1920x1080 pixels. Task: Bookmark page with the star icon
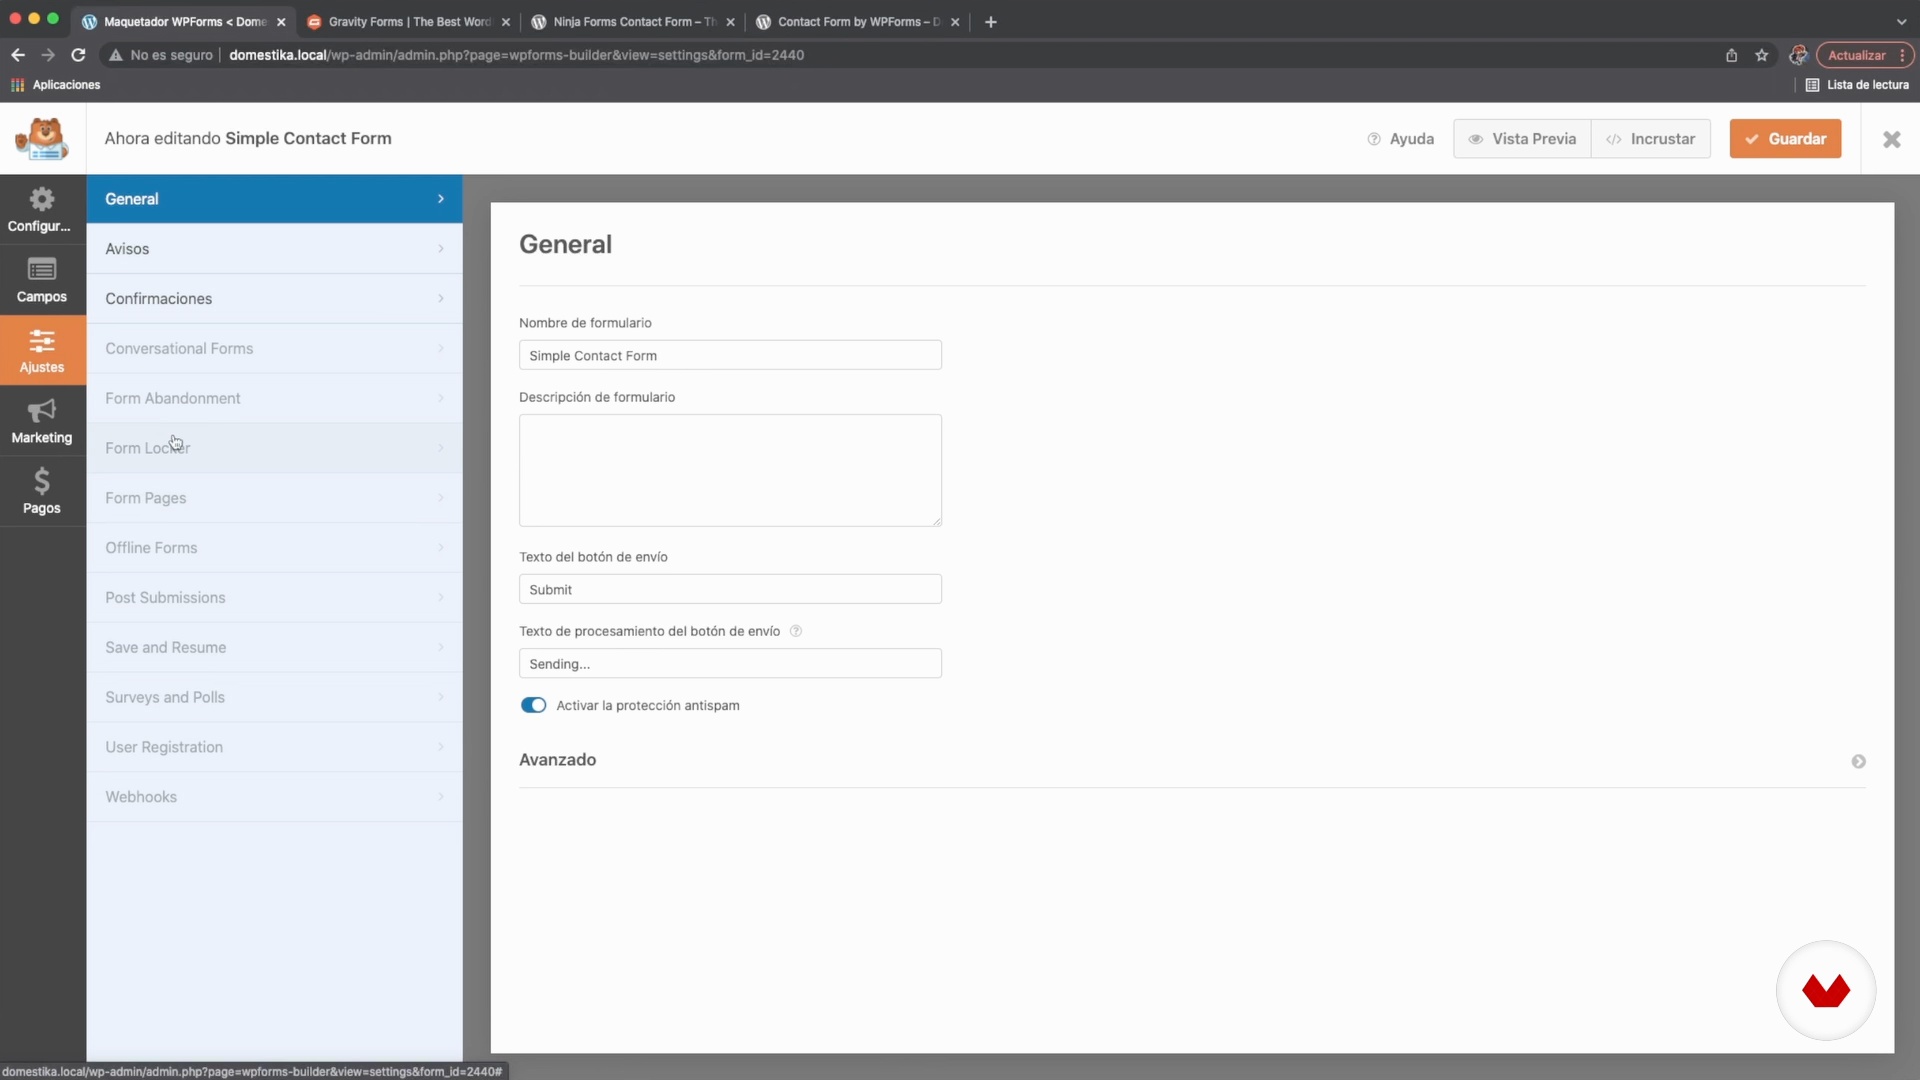click(1761, 55)
